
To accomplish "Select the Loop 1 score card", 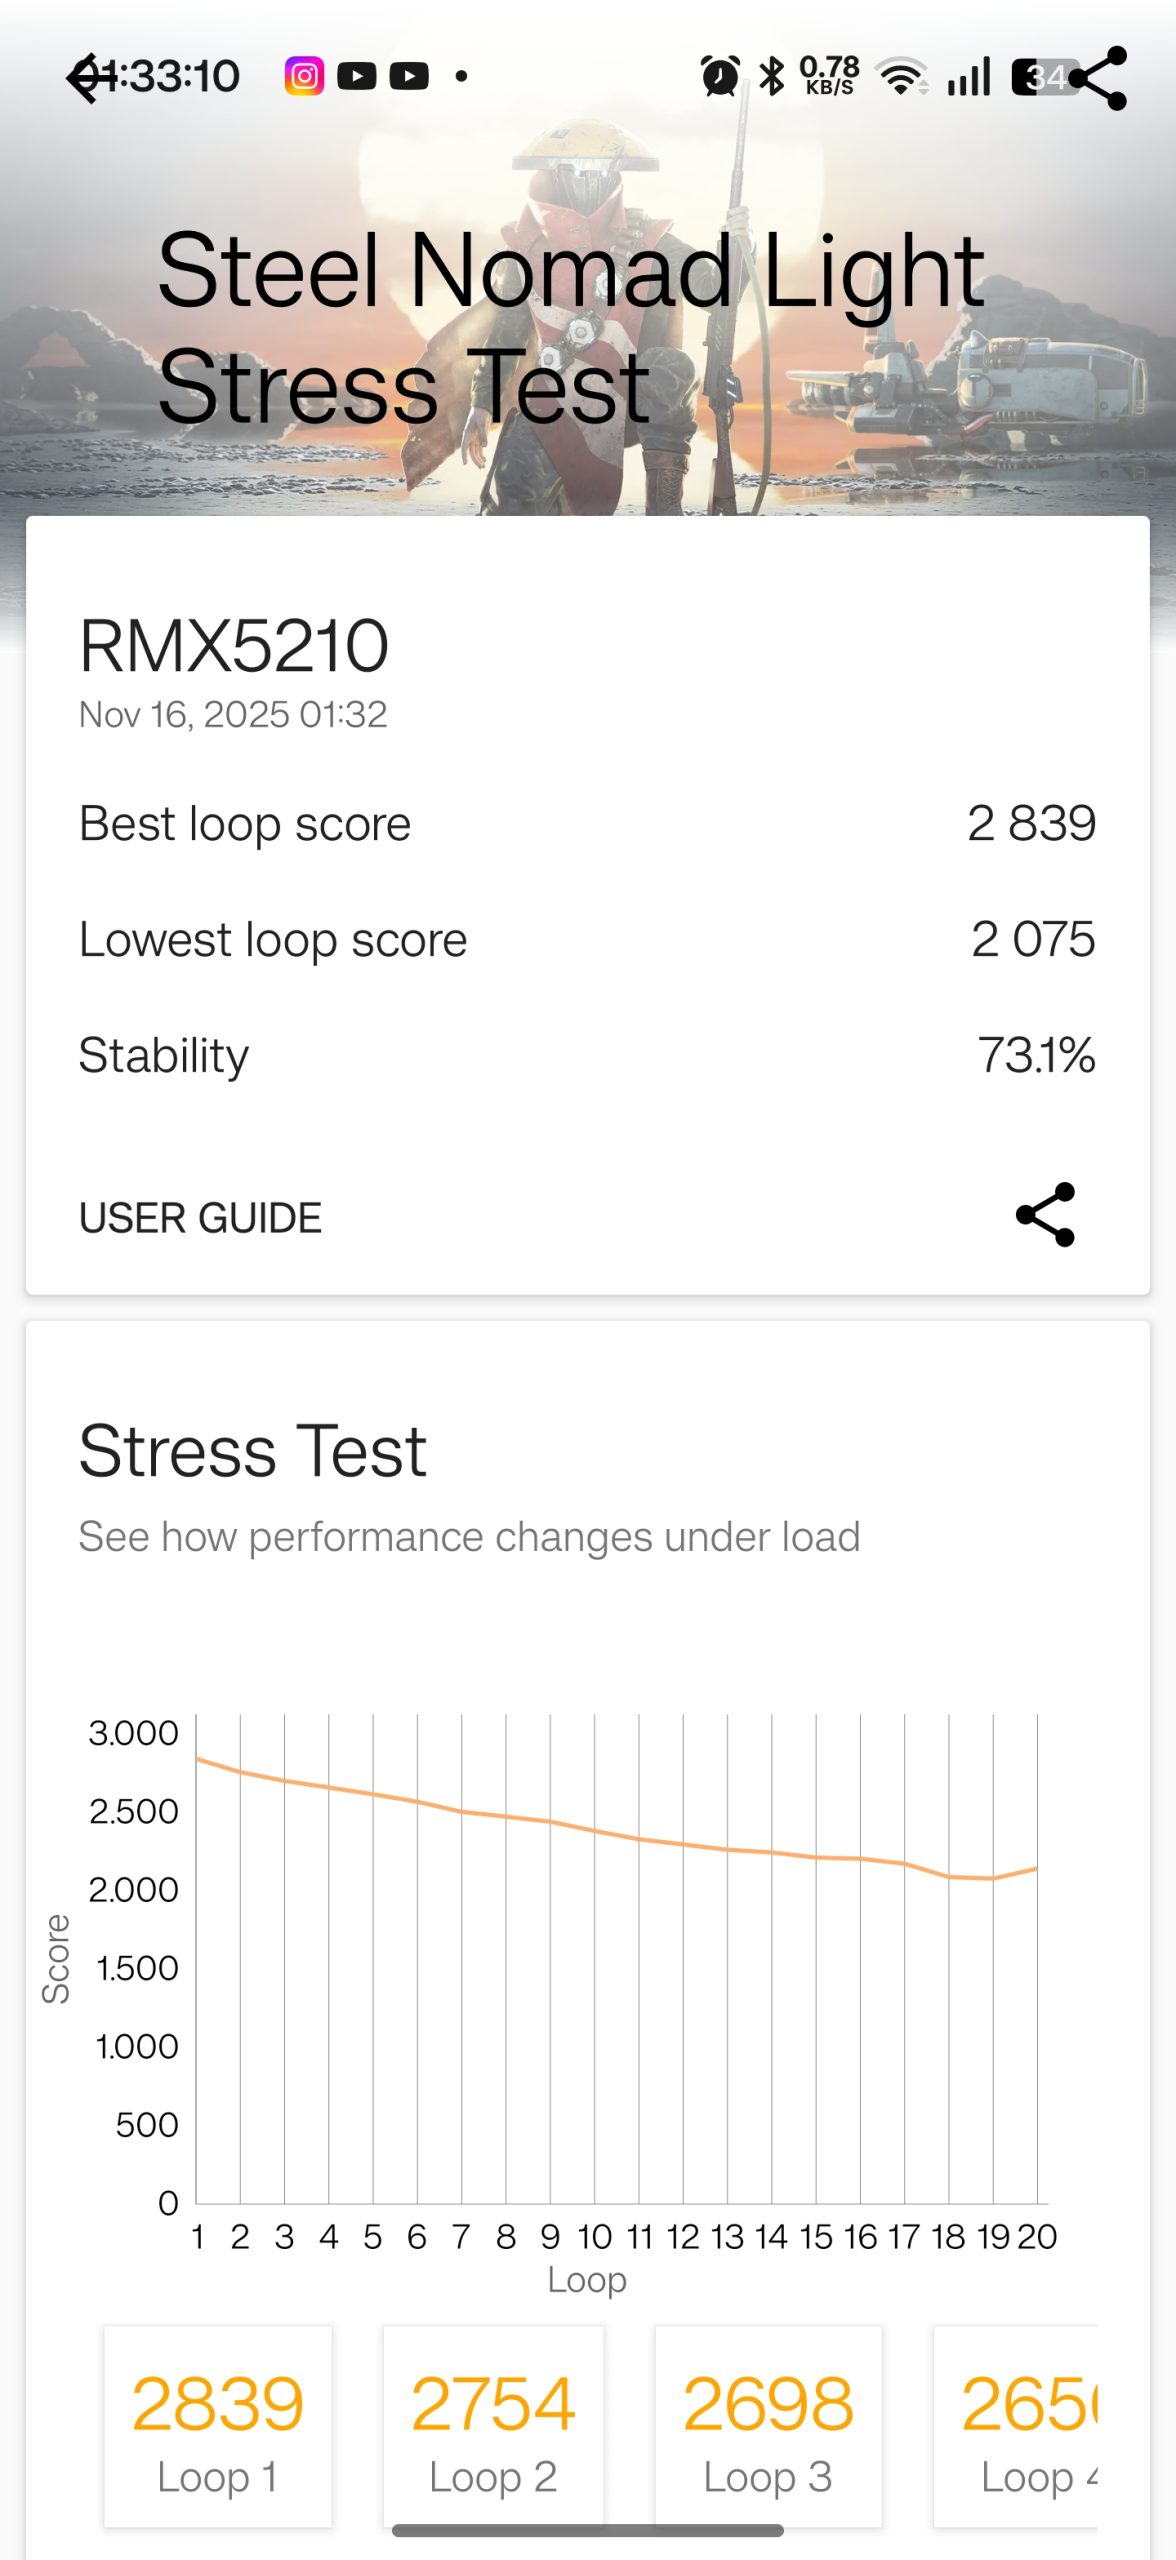I will coord(218,2426).
